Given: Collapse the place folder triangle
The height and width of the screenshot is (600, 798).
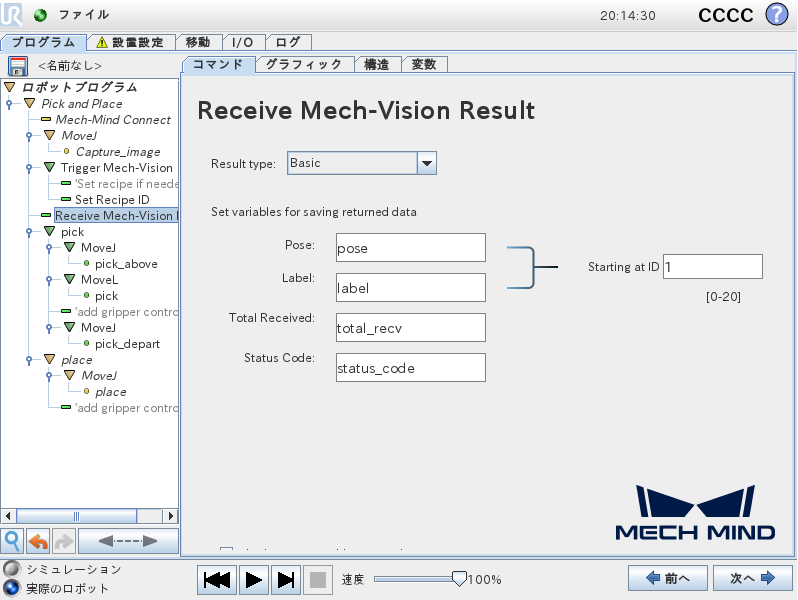Looking at the screenshot, I should (49, 359).
